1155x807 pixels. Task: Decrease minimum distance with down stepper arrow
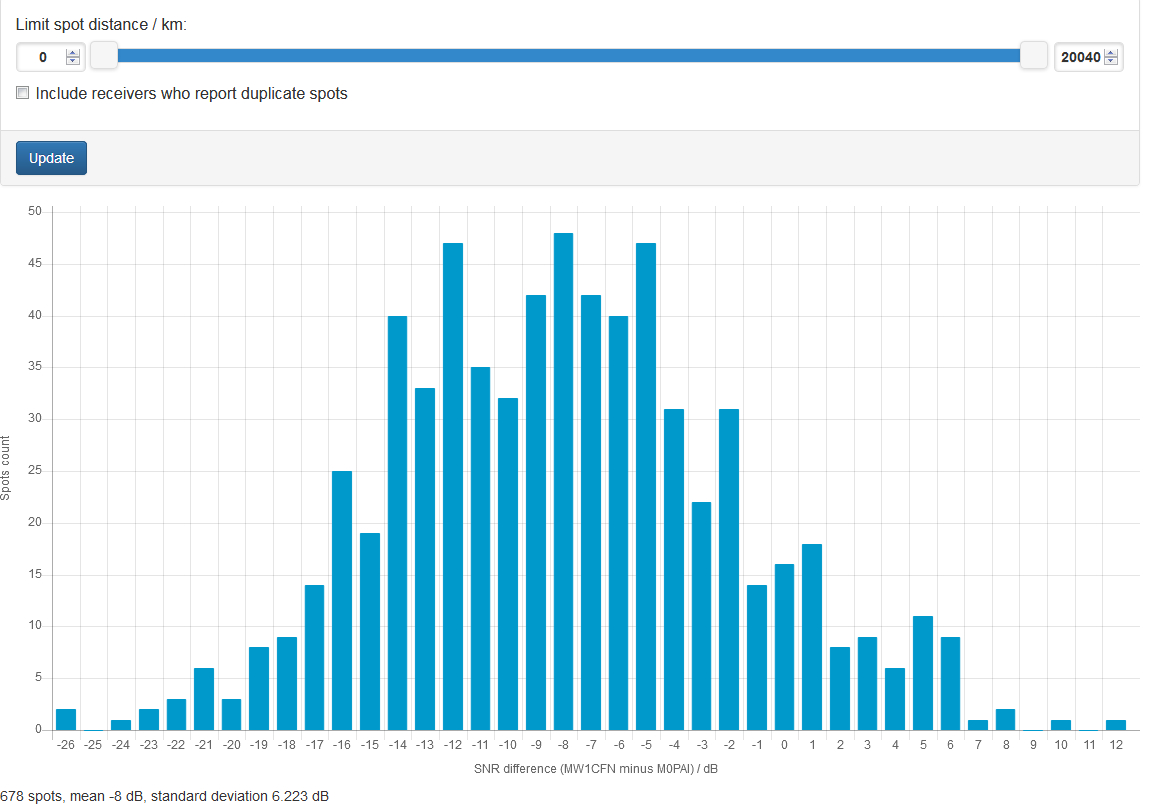pos(73,61)
